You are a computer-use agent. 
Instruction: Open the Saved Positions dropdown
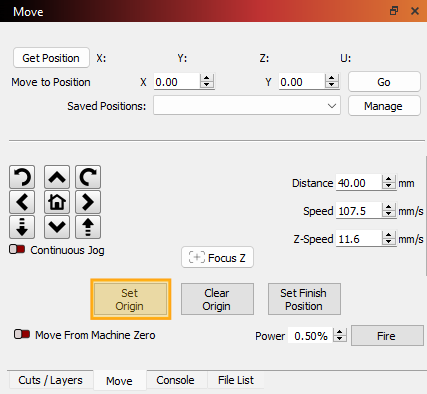pyautogui.click(x=247, y=106)
